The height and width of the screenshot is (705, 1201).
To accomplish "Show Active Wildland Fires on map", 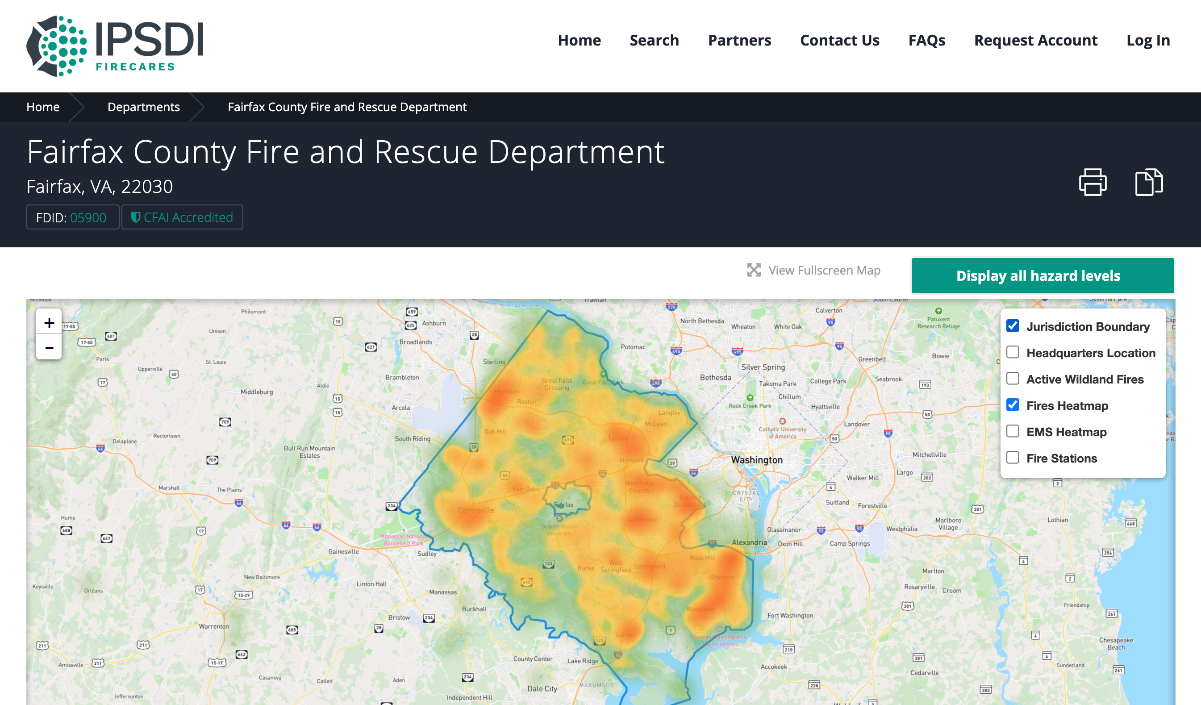I will coord(1013,378).
